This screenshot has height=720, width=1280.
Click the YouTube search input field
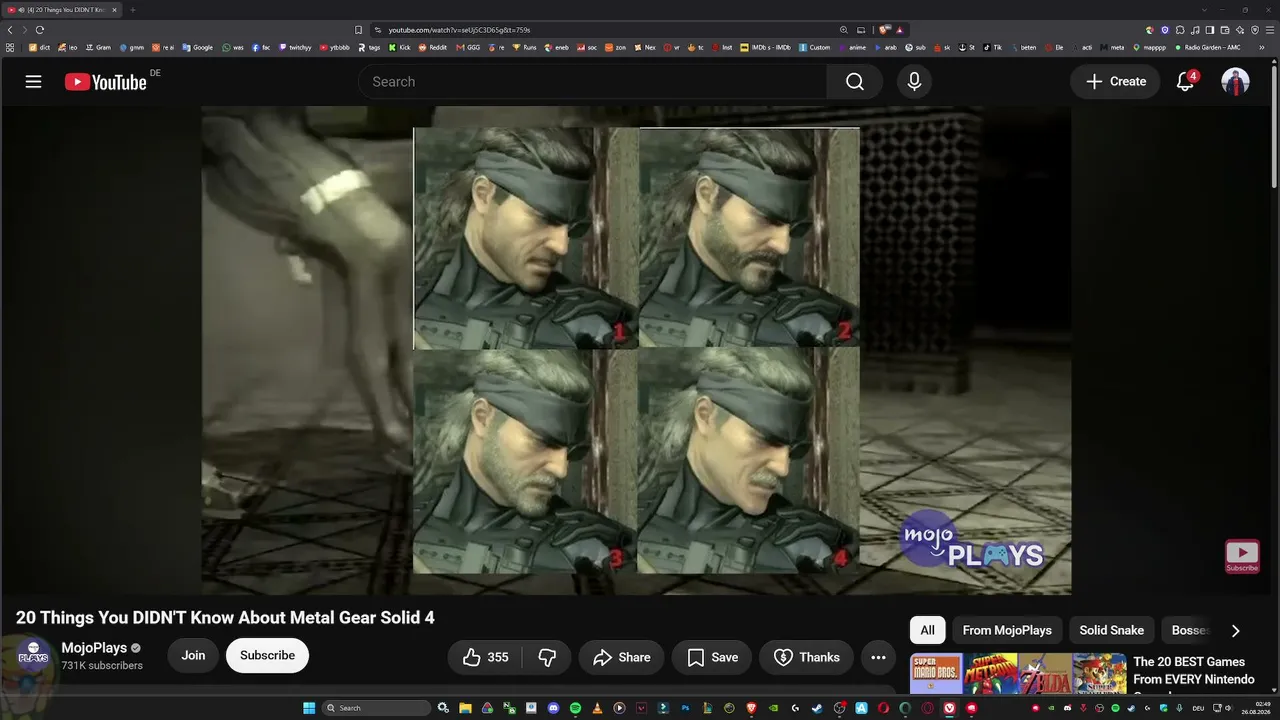(592, 82)
